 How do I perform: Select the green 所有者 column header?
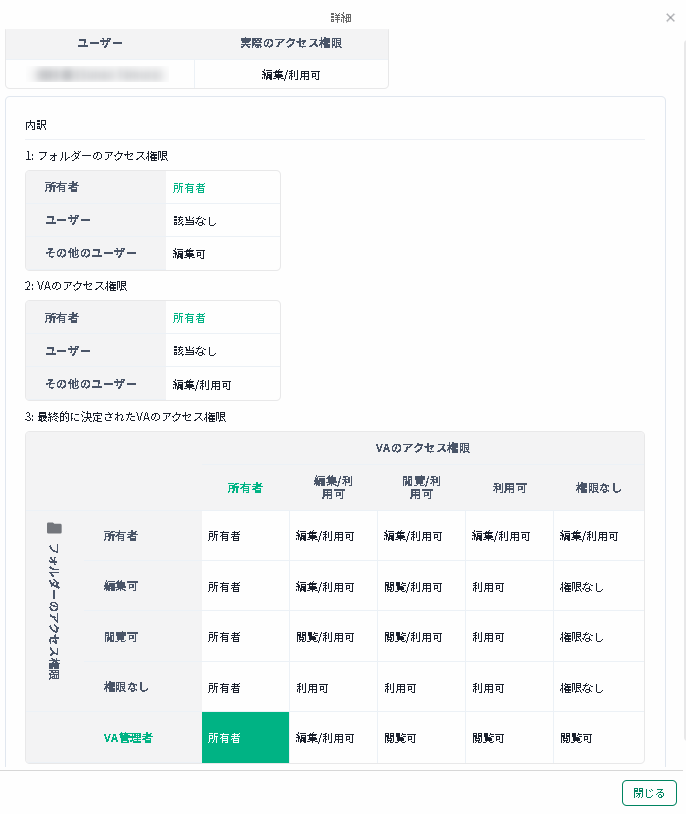(245, 488)
